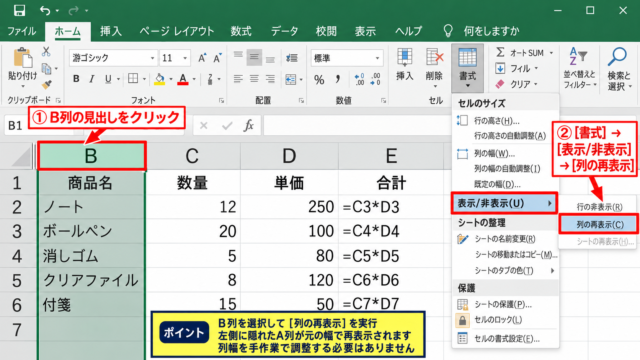Toggle middle vertical alignment
Image resolution: width=640 pixels, height=360 pixels.
254,58
